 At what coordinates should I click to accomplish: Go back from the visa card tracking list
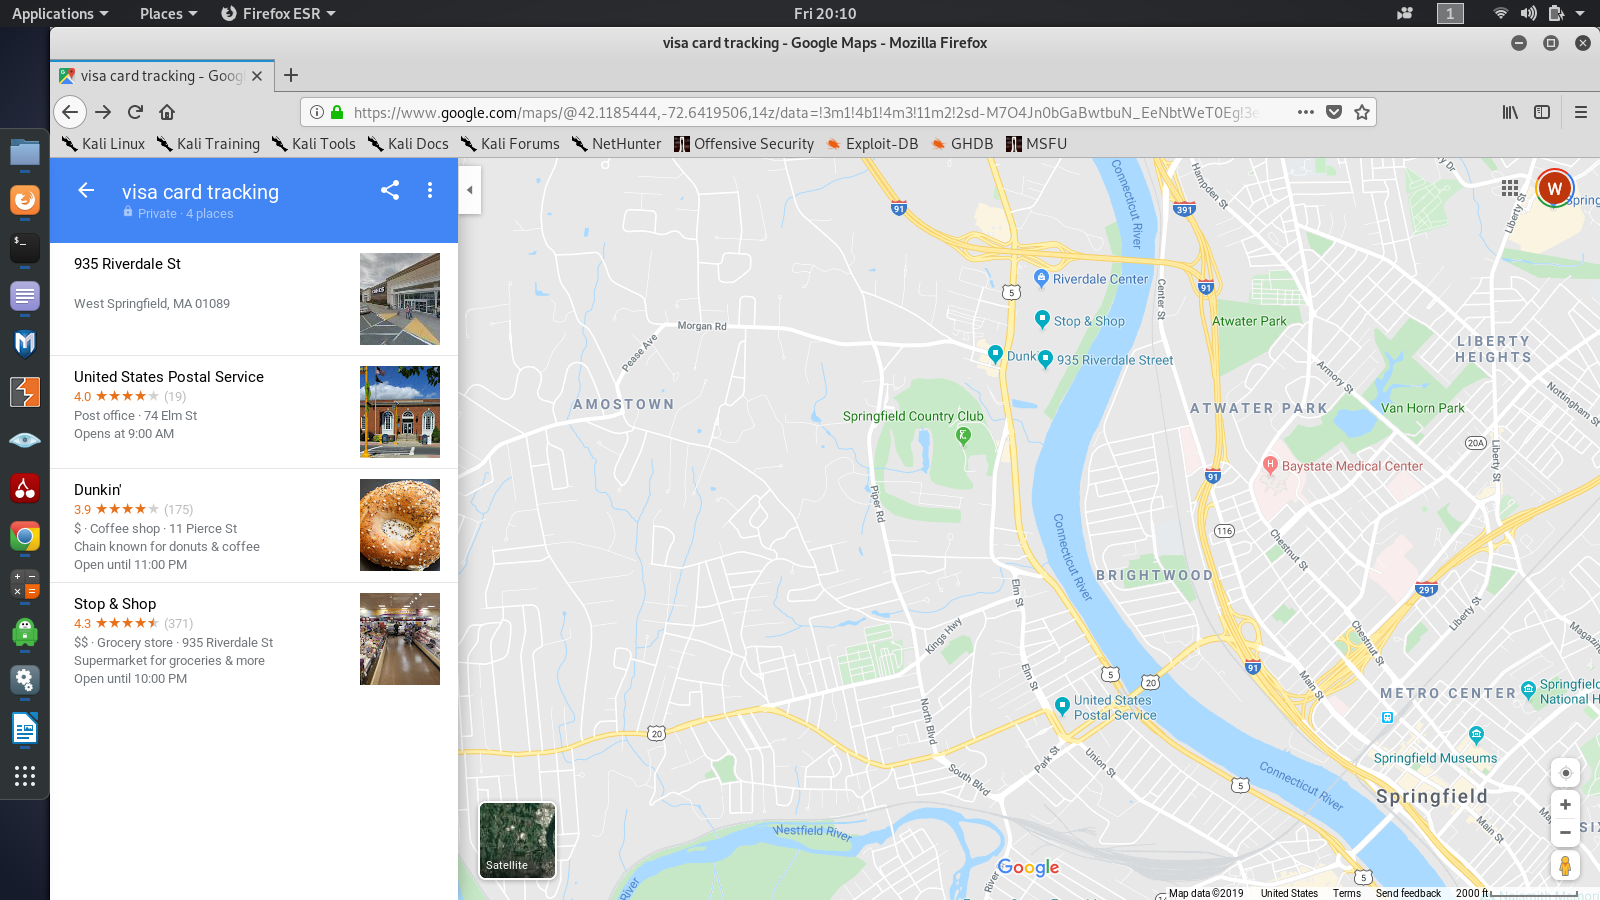(x=86, y=190)
